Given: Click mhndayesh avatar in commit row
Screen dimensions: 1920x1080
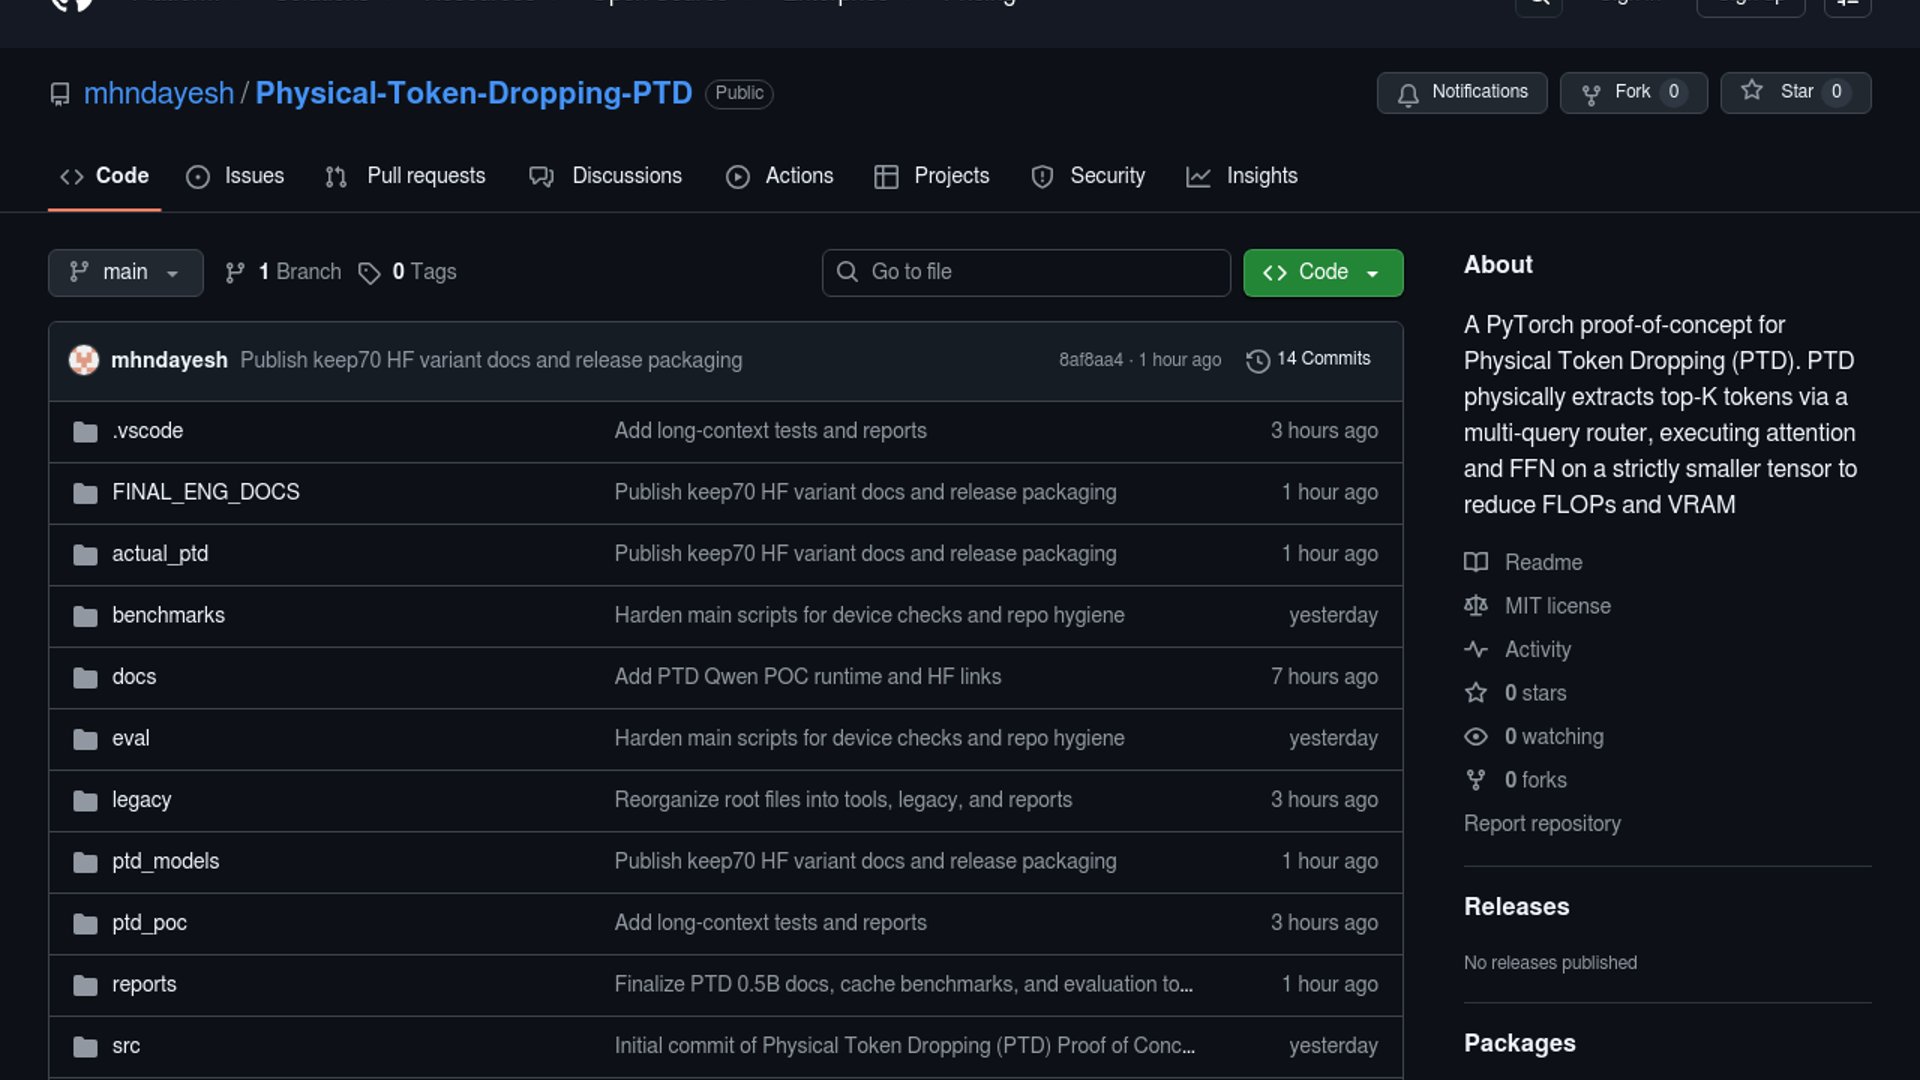Looking at the screenshot, I should [x=84, y=360].
